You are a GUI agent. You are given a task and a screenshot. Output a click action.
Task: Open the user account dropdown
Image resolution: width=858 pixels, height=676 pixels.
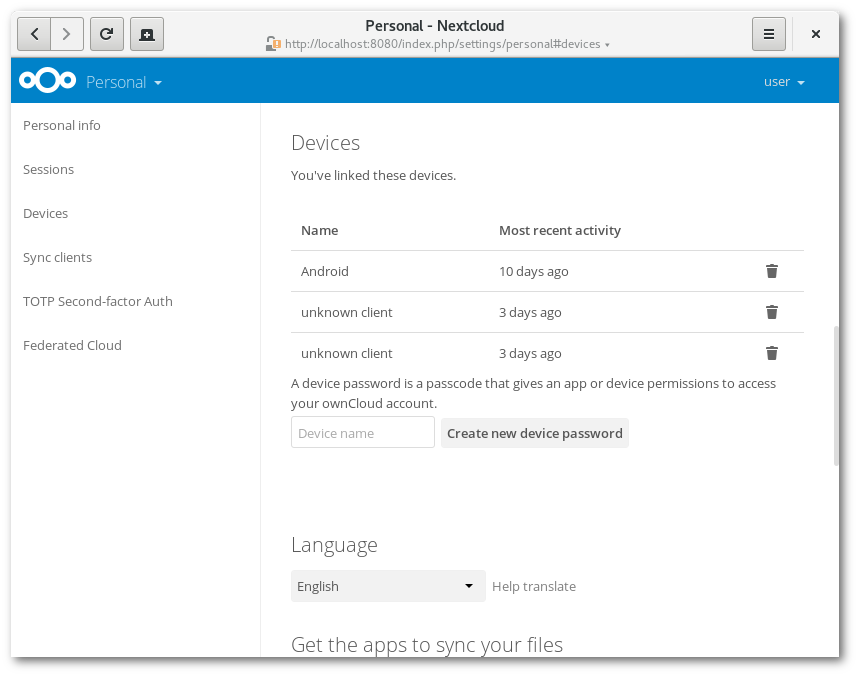click(x=783, y=81)
